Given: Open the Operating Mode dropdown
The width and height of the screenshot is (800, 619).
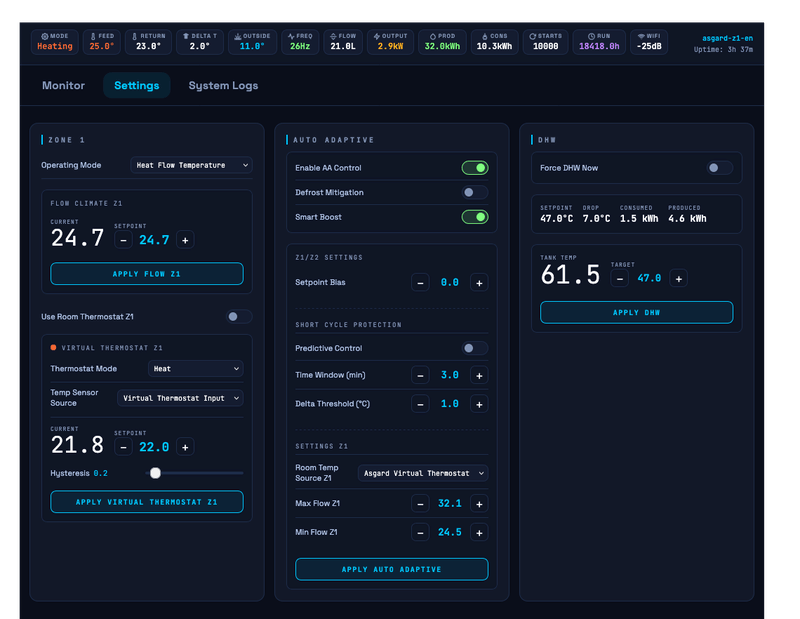Looking at the screenshot, I should click(191, 165).
